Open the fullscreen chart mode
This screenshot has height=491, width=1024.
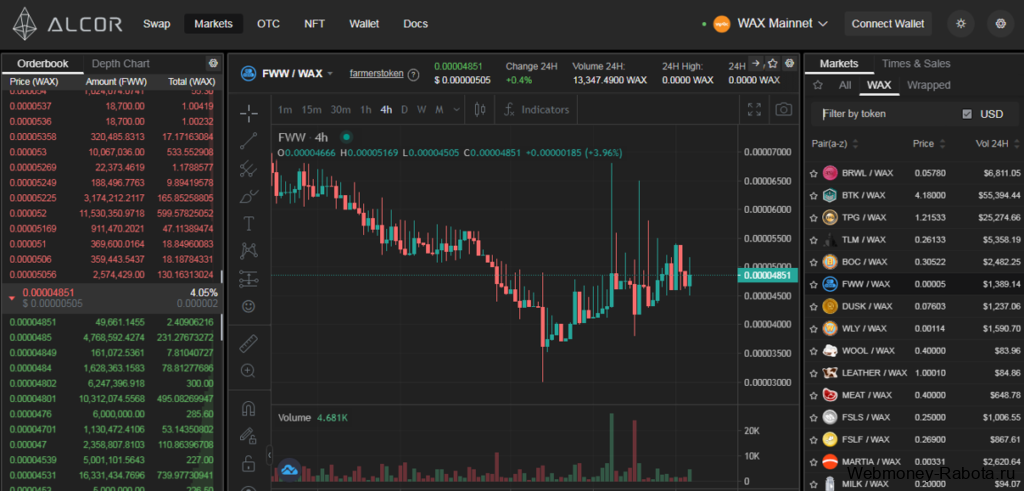pyautogui.click(x=754, y=110)
